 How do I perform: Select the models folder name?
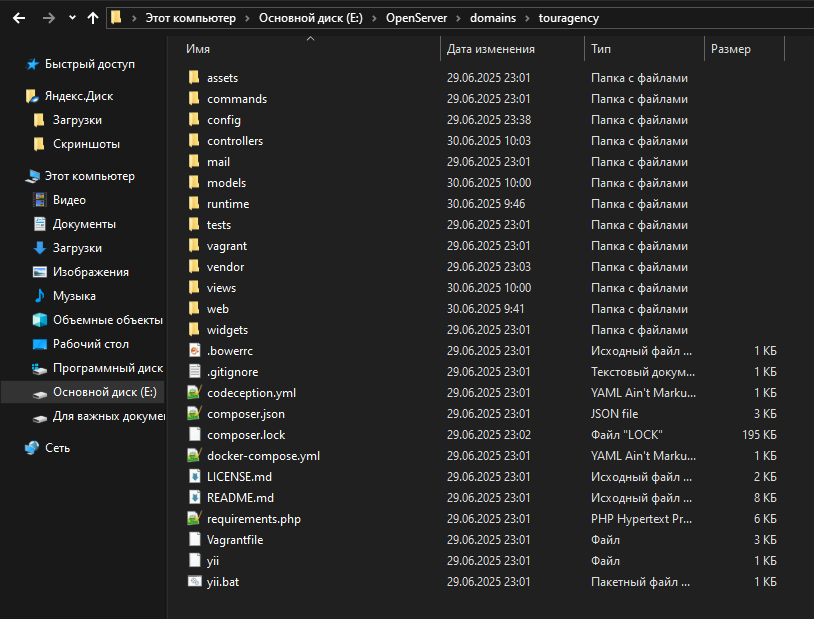coord(226,183)
